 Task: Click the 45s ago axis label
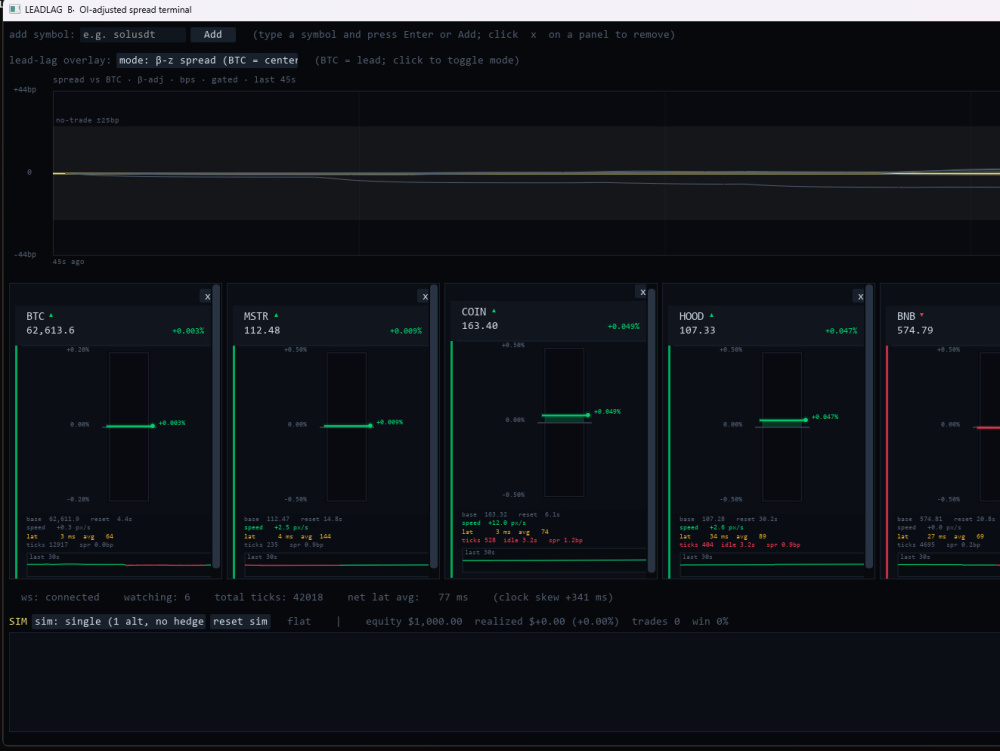coord(68,261)
